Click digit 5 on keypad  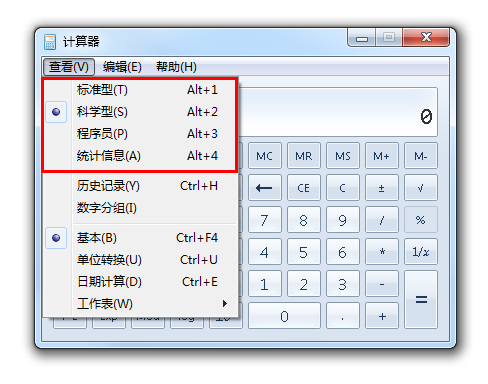click(304, 252)
